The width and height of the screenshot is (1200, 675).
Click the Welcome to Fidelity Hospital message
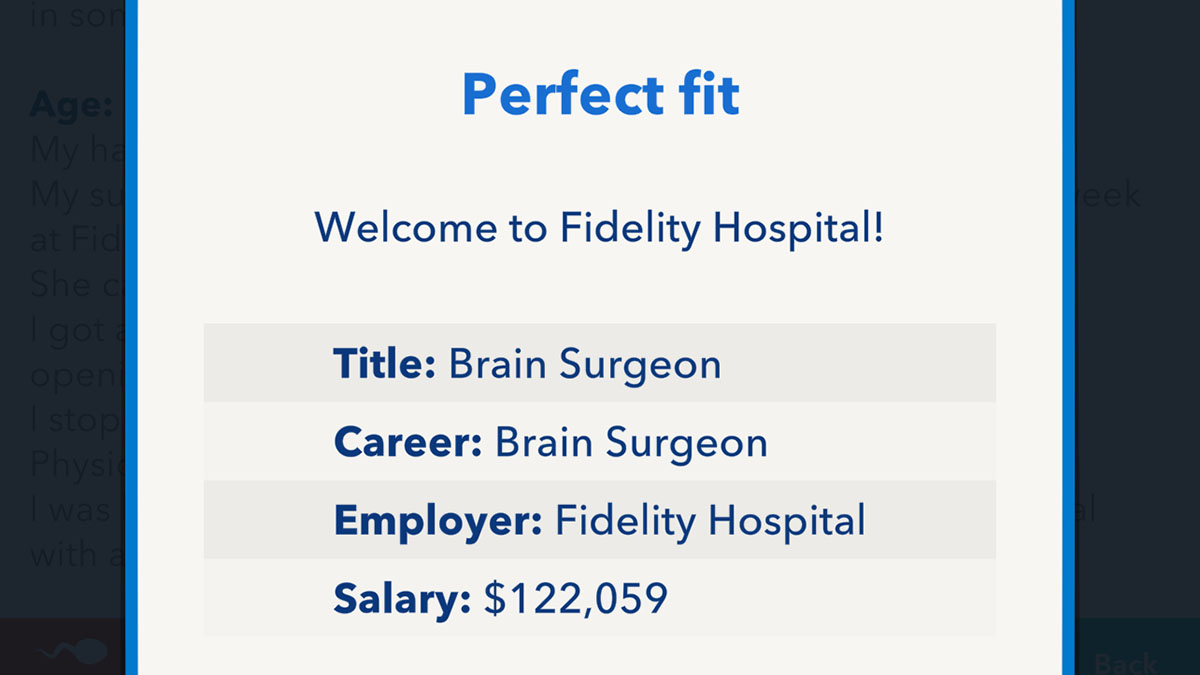point(600,228)
